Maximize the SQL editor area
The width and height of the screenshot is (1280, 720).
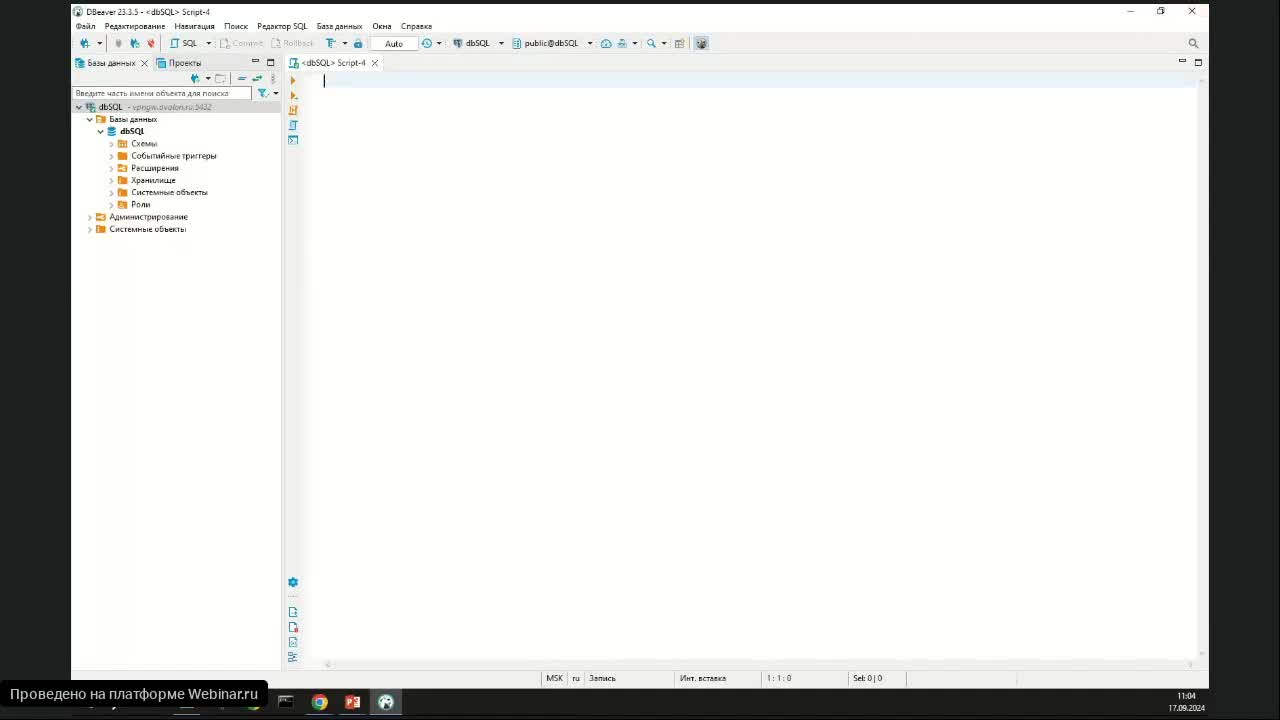click(1198, 62)
